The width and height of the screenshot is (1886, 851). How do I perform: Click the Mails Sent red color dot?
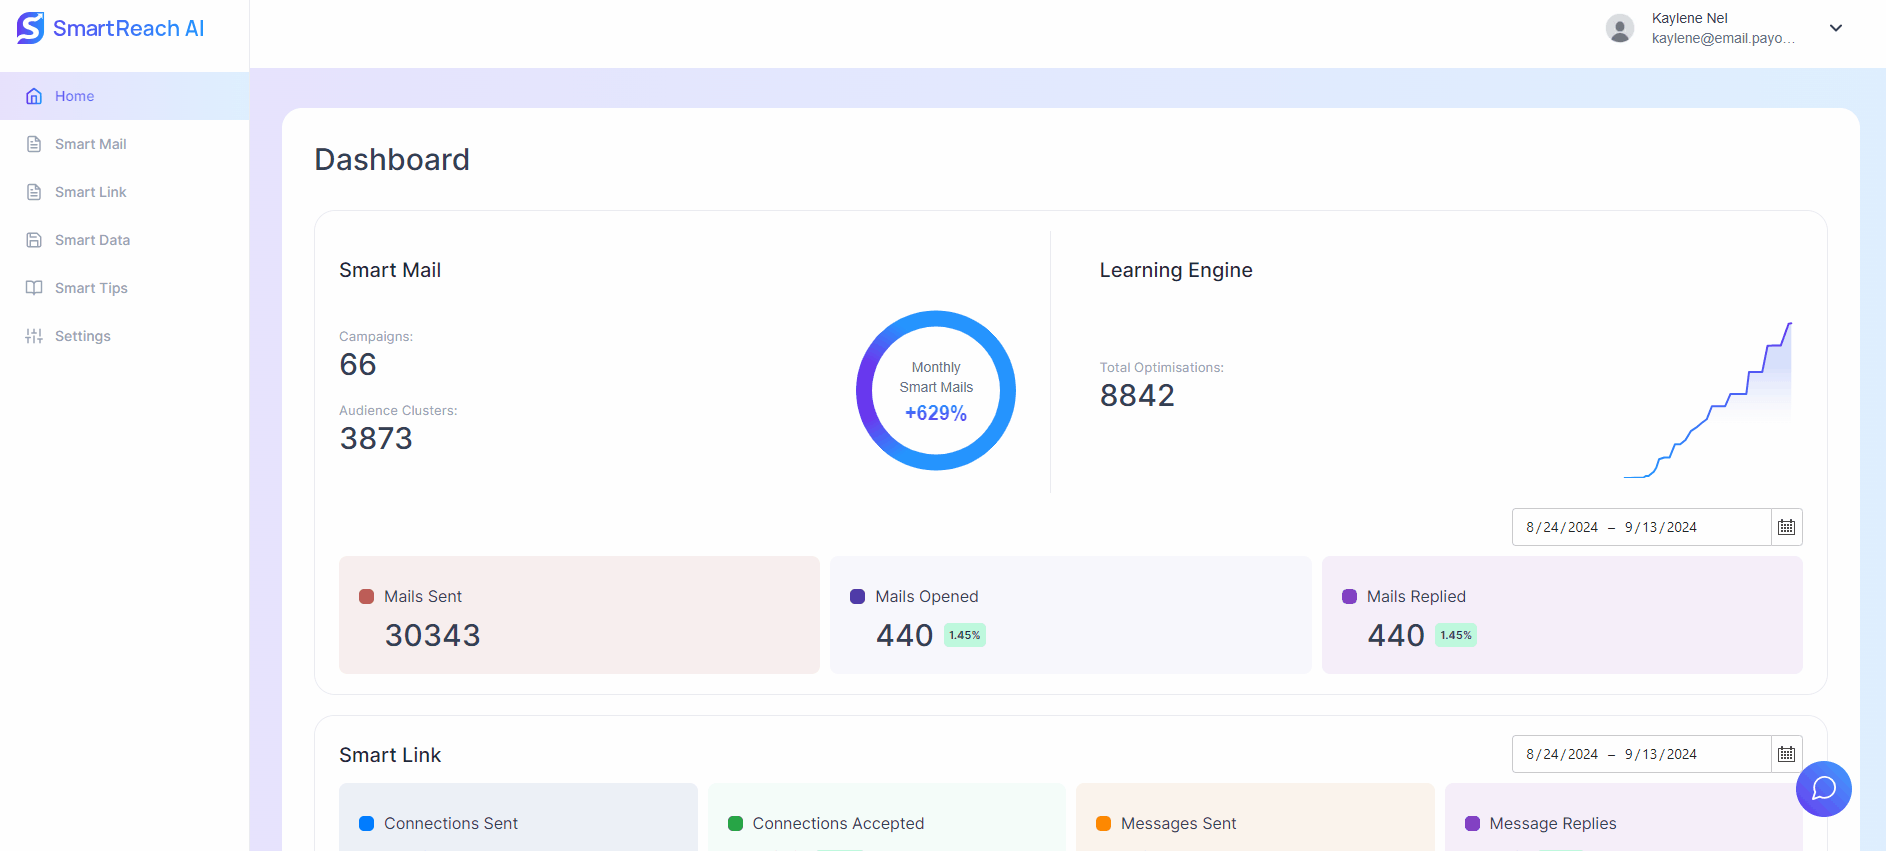(x=366, y=596)
